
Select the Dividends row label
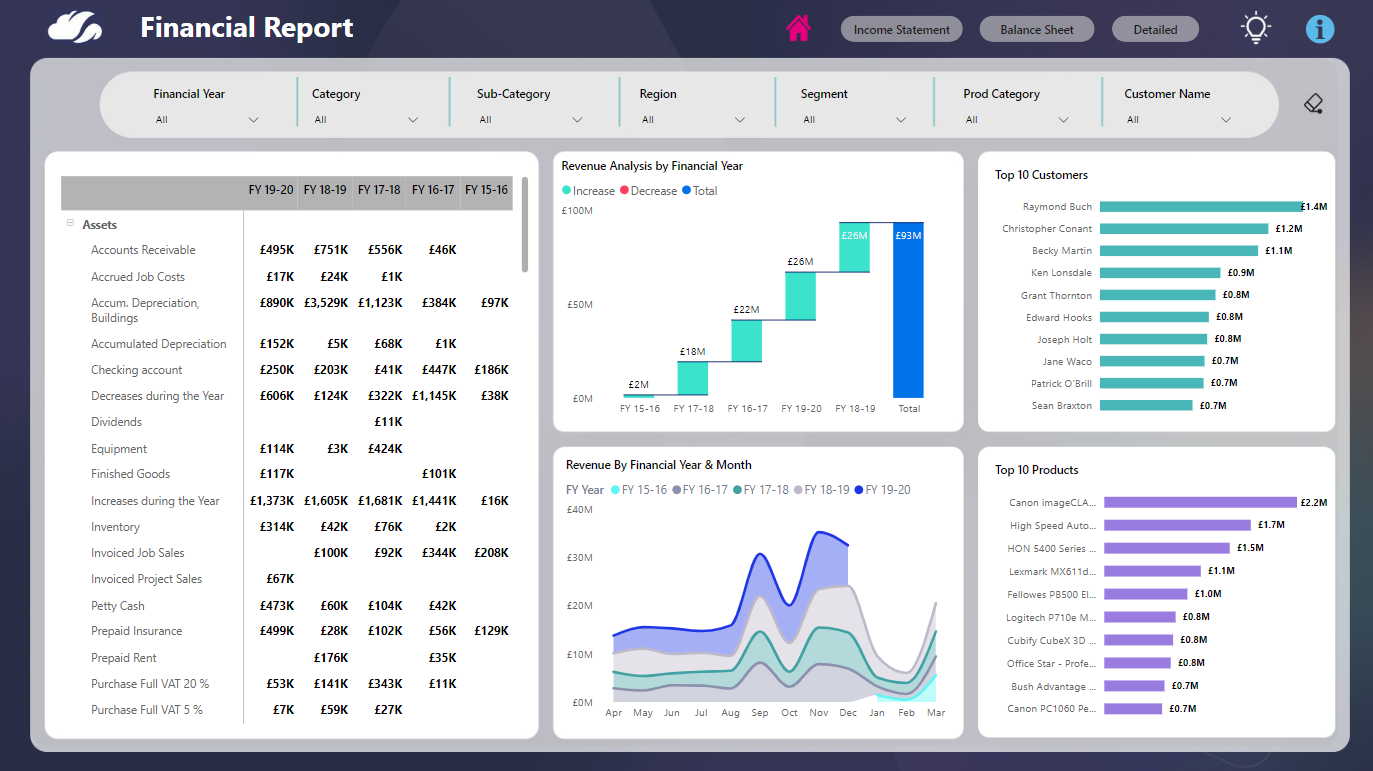click(x=116, y=422)
